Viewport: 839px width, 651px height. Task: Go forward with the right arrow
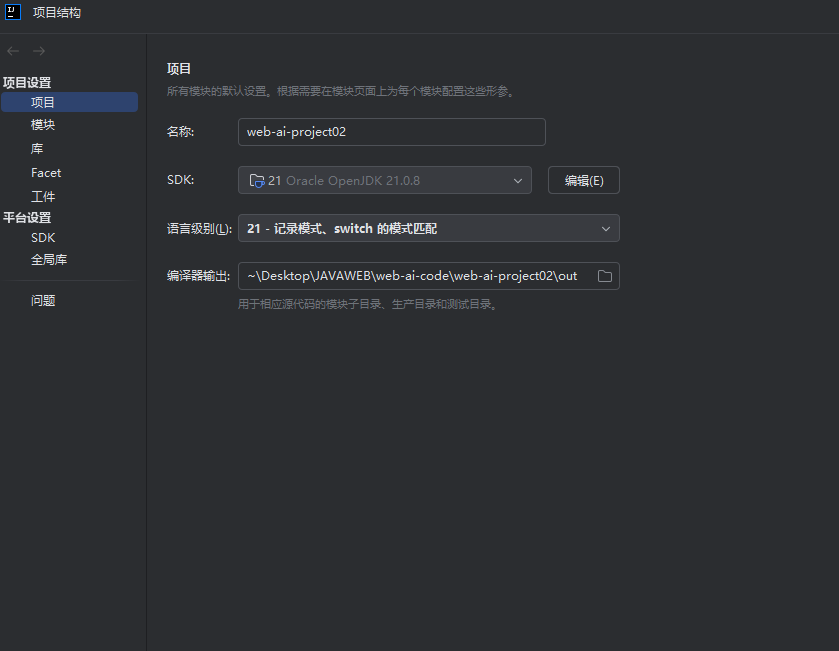pyautogui.click(x=39, y=51)
